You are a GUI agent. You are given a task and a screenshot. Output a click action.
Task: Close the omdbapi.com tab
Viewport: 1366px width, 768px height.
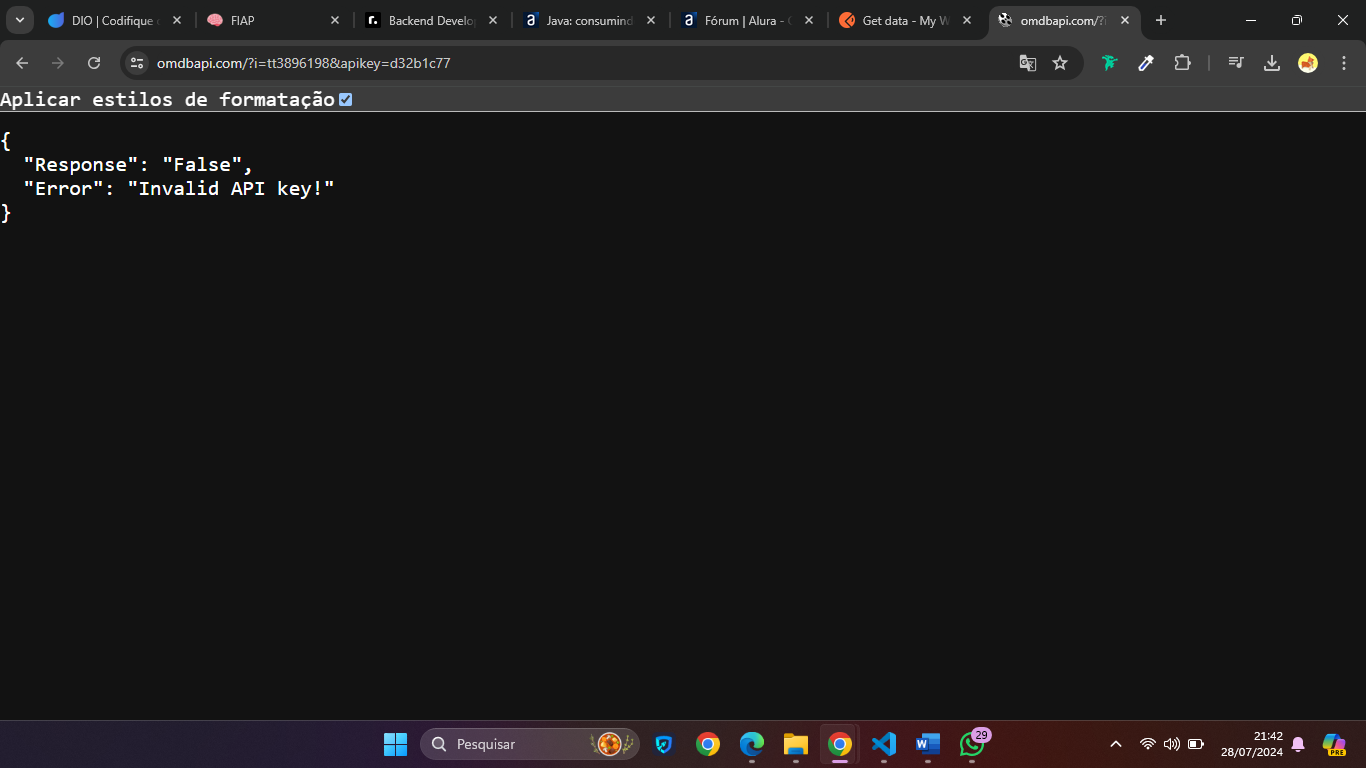pyautogui.click(x=1125, y=20)
